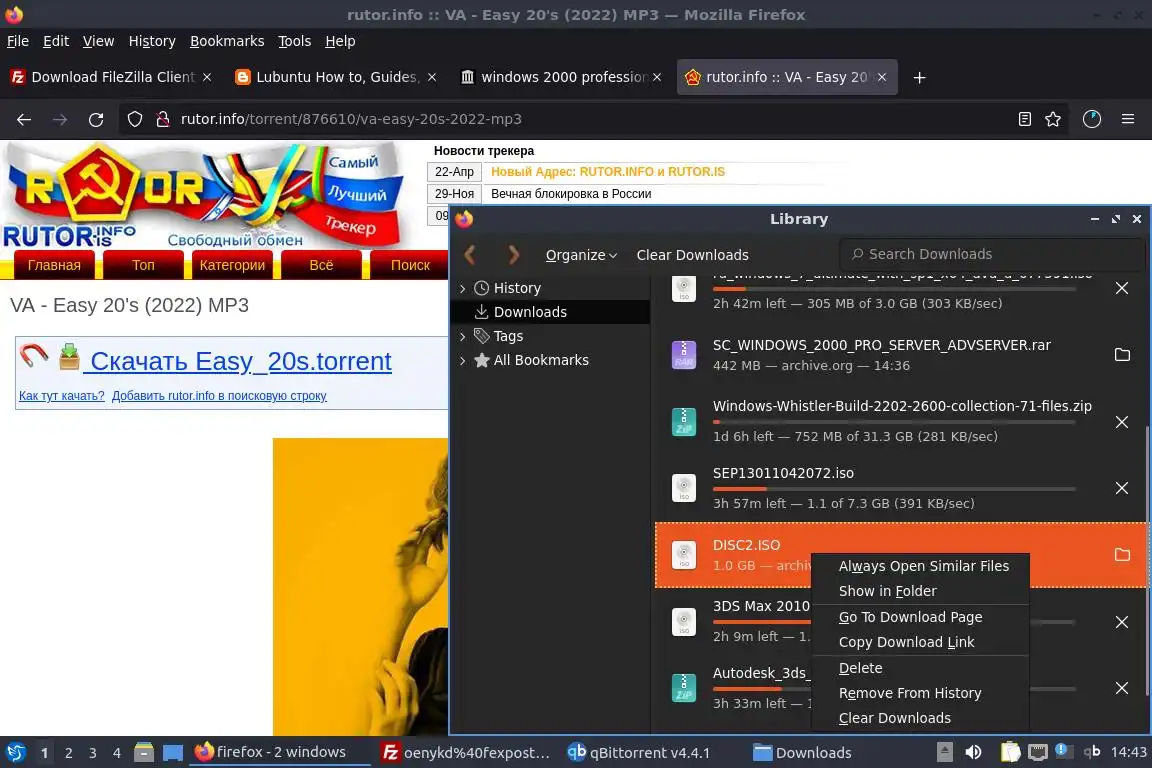Open the Топ navigation button
Screen dimensions: 1152x768
143,265
